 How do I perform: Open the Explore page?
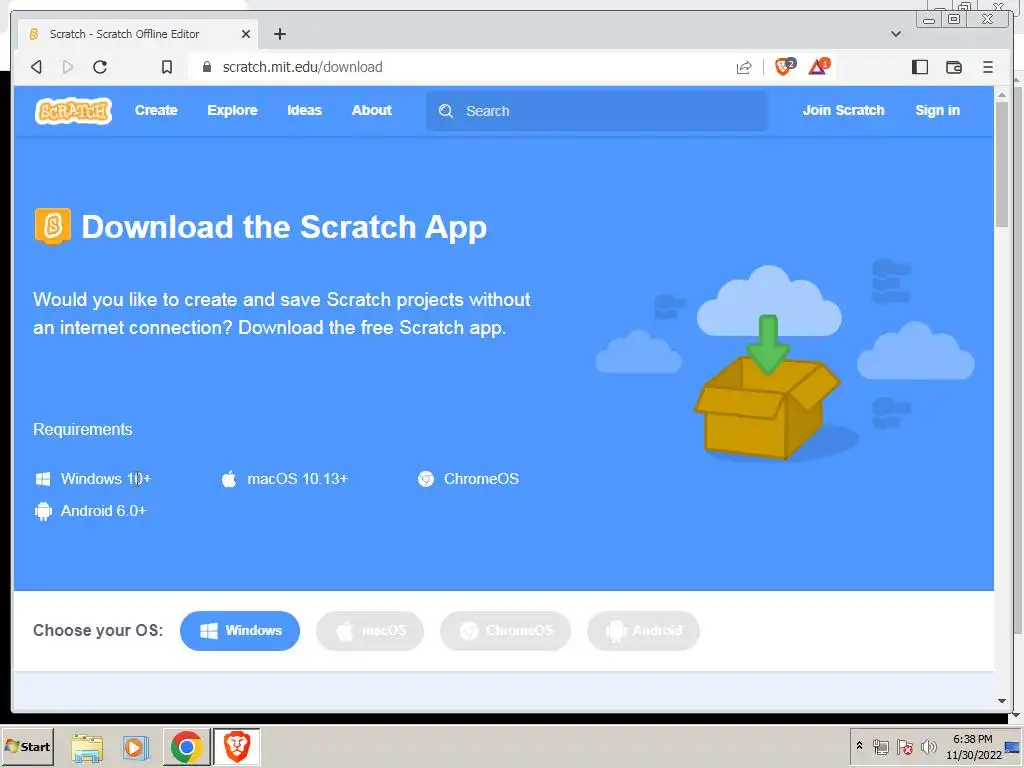pyautogui.click(x=232, y=110)
